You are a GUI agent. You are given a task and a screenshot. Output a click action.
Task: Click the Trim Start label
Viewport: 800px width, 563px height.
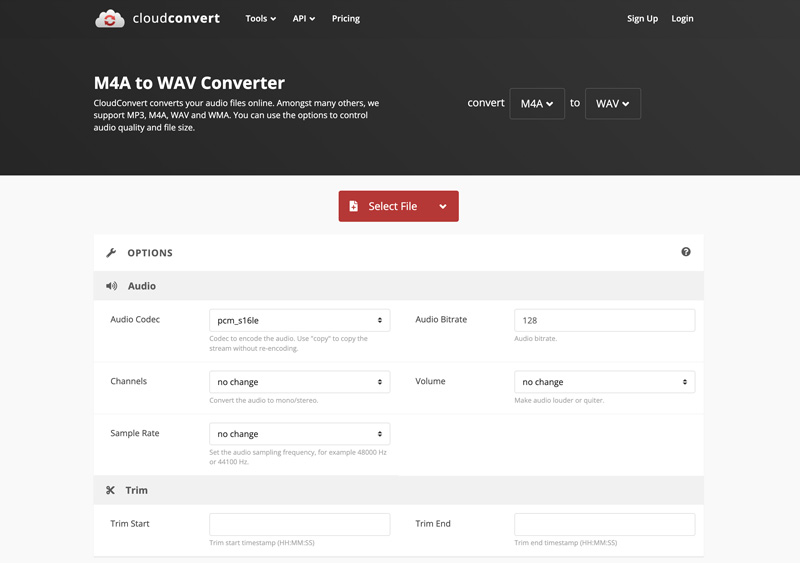coord(130,524)
